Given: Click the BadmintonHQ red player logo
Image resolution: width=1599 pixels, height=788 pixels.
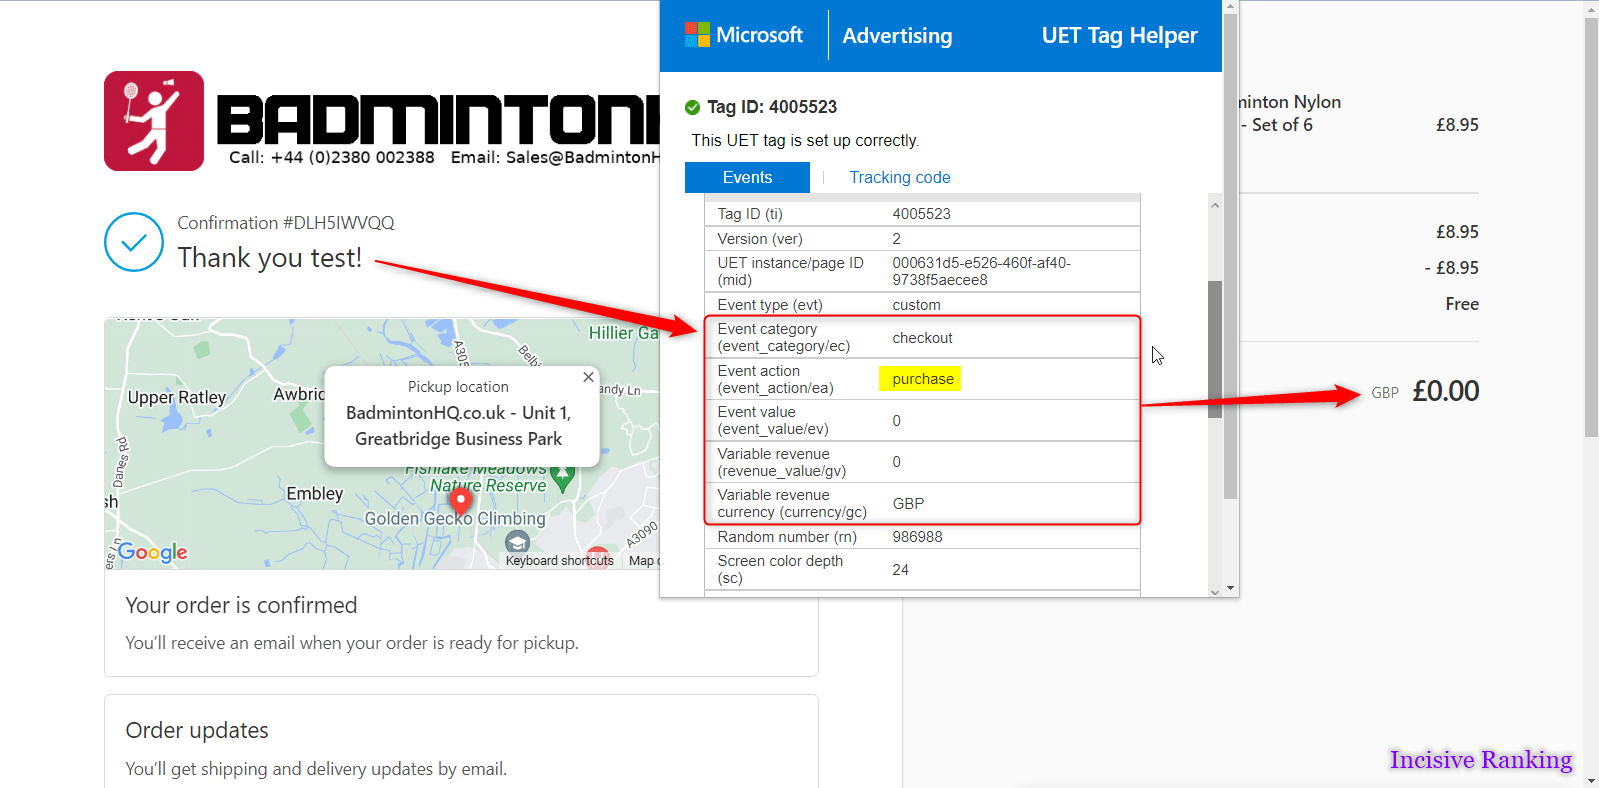Looking at the screenshot, I should 154,121.
